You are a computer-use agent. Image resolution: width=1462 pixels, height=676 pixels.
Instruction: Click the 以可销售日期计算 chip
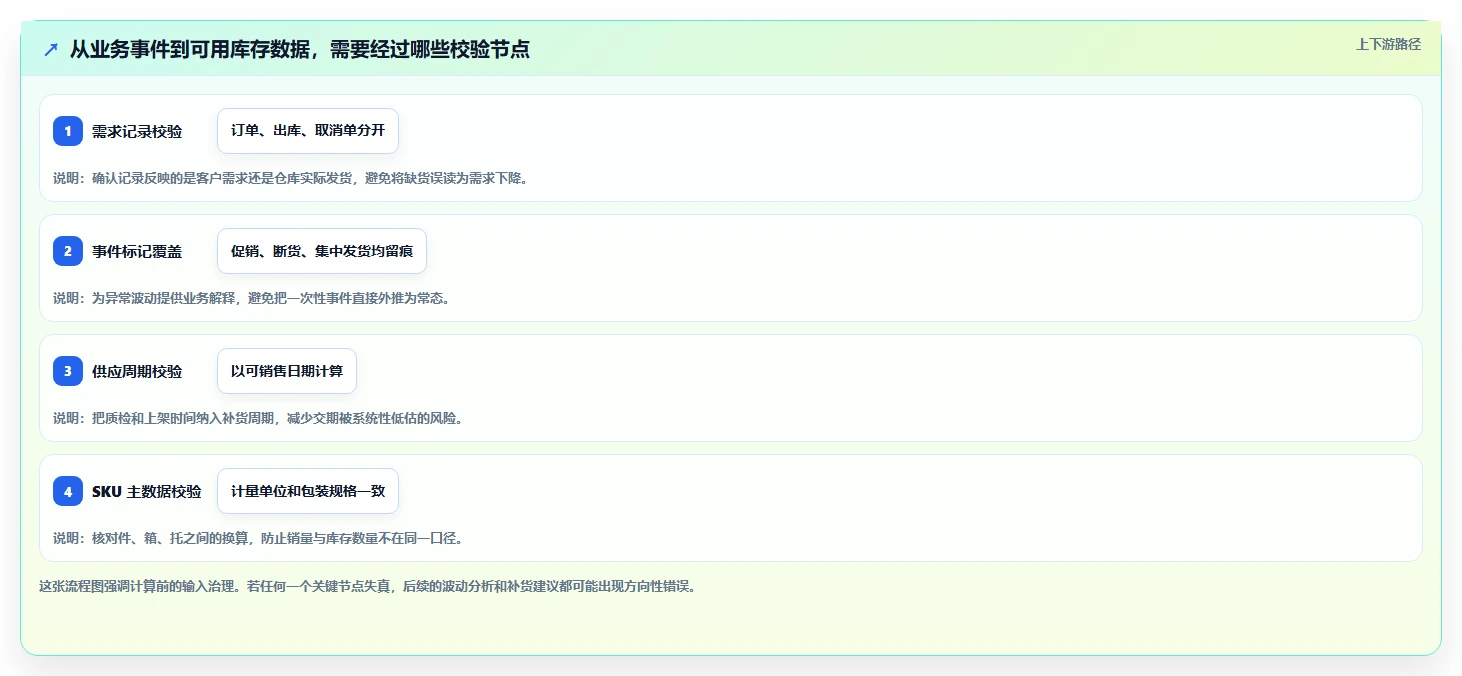pyautogui.click(x=287, y=371)
